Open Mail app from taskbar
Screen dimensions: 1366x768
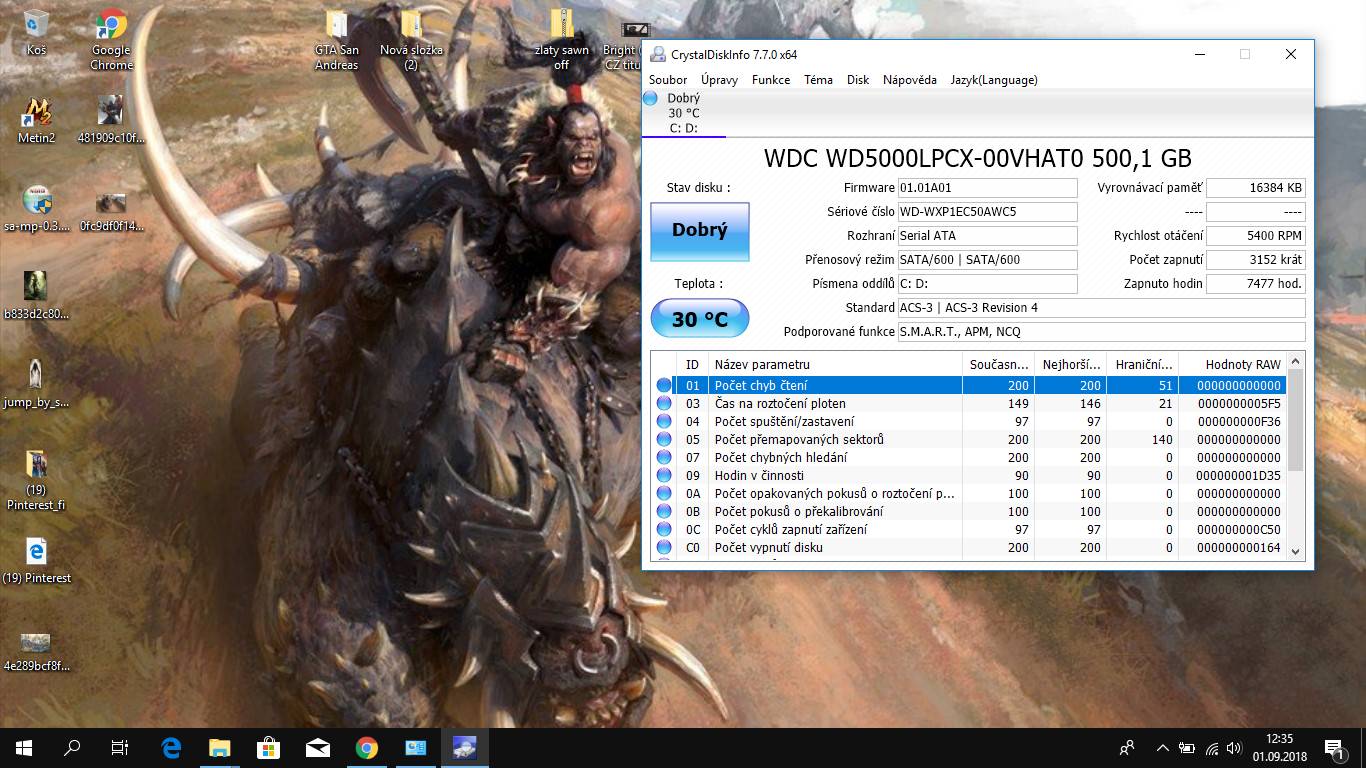click(317, 747)
